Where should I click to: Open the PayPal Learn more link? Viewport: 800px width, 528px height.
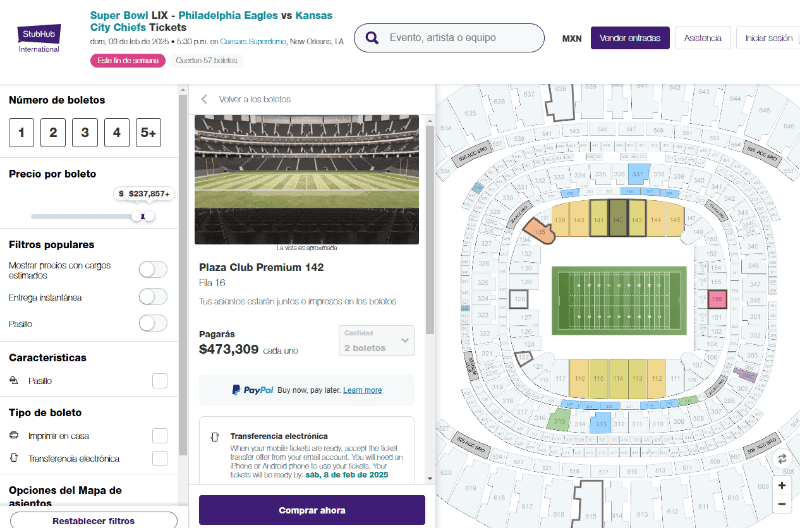(362, 390)
